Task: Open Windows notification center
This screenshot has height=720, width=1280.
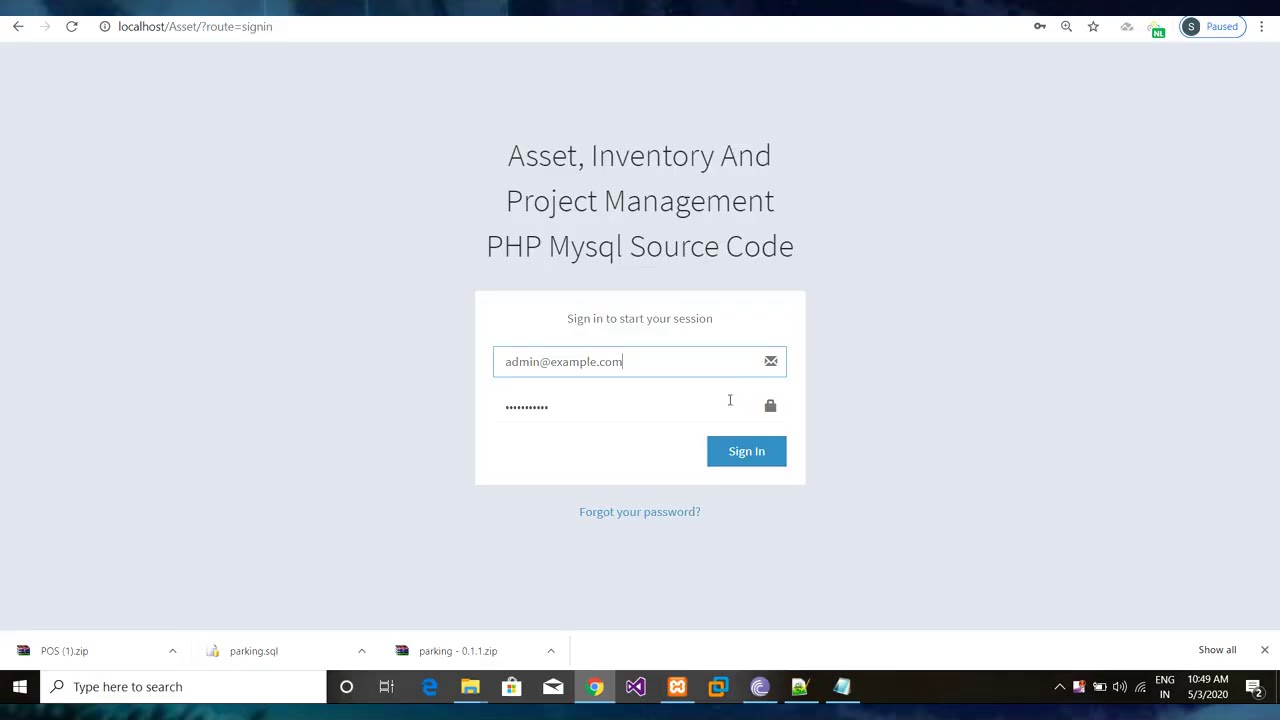Action: (x=1254, y=687)
